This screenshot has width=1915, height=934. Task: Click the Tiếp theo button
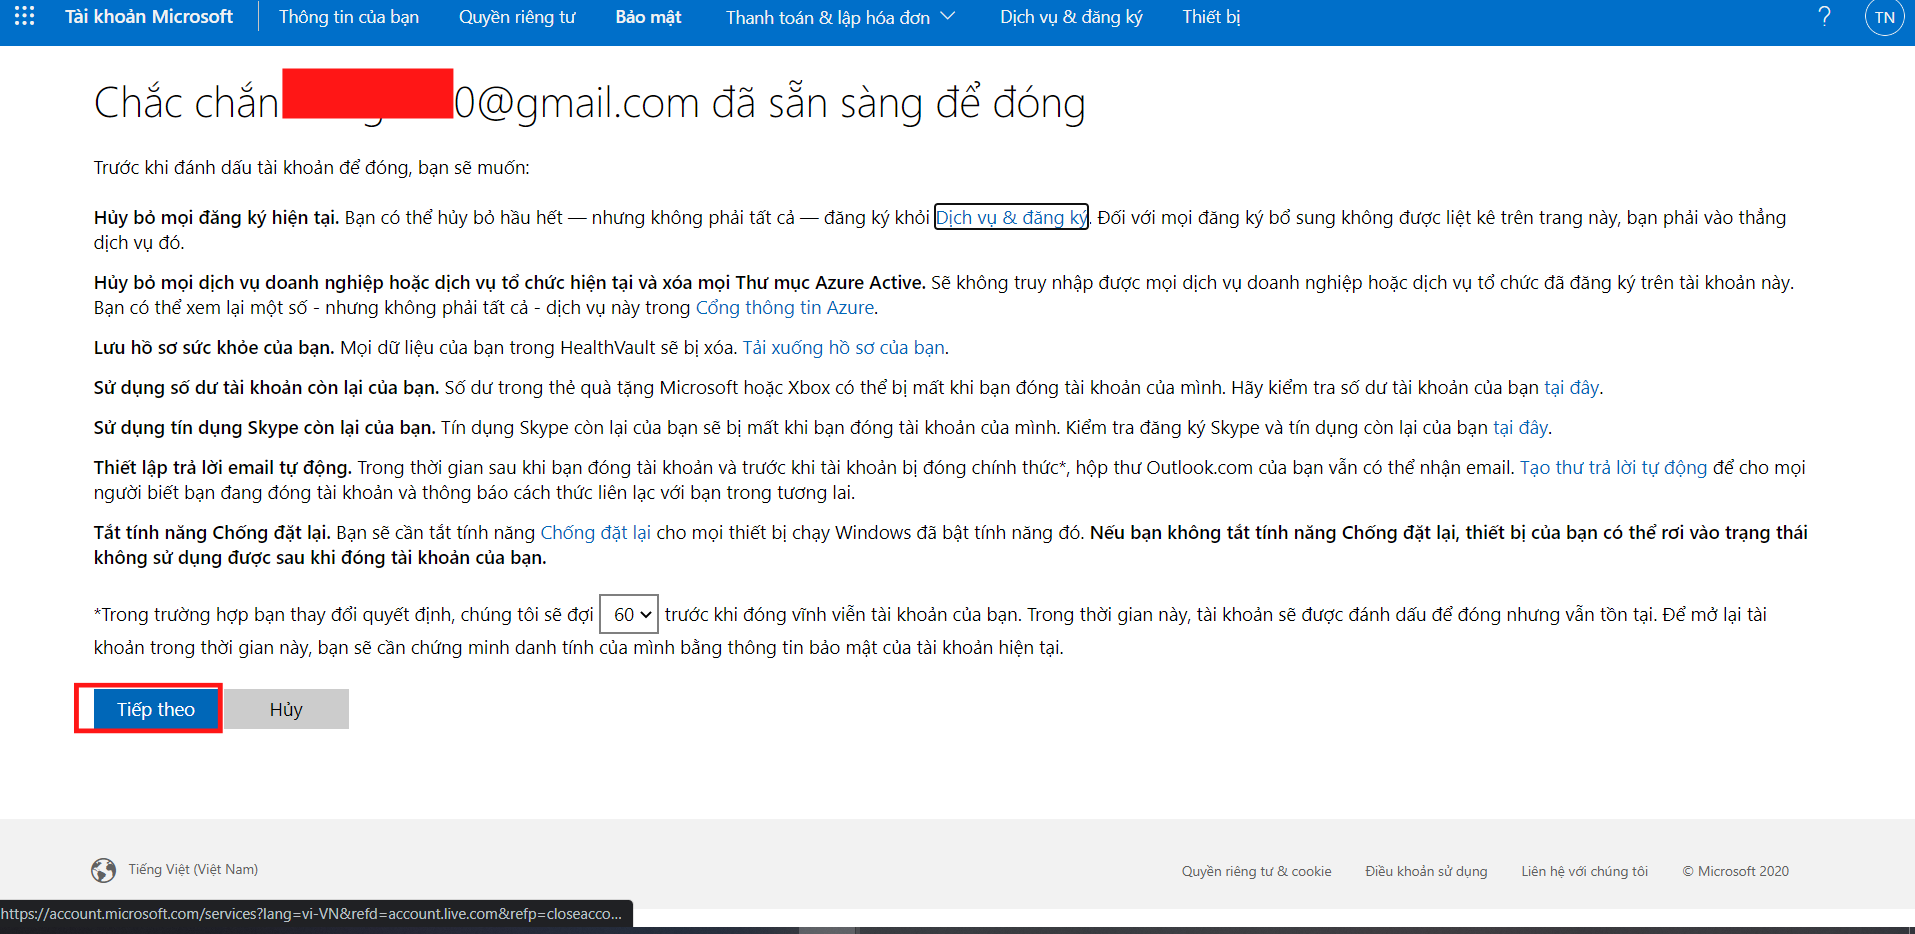pos(156,709)
